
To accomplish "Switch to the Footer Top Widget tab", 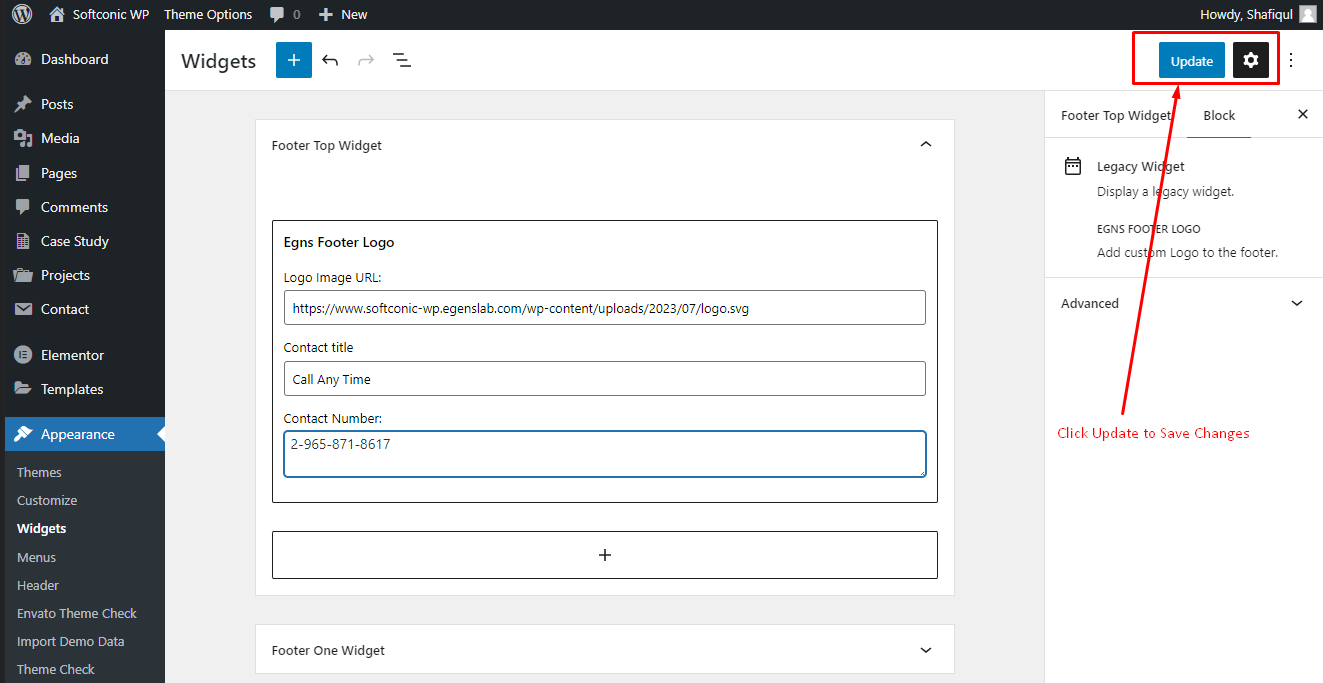I will click(1116, 115).
